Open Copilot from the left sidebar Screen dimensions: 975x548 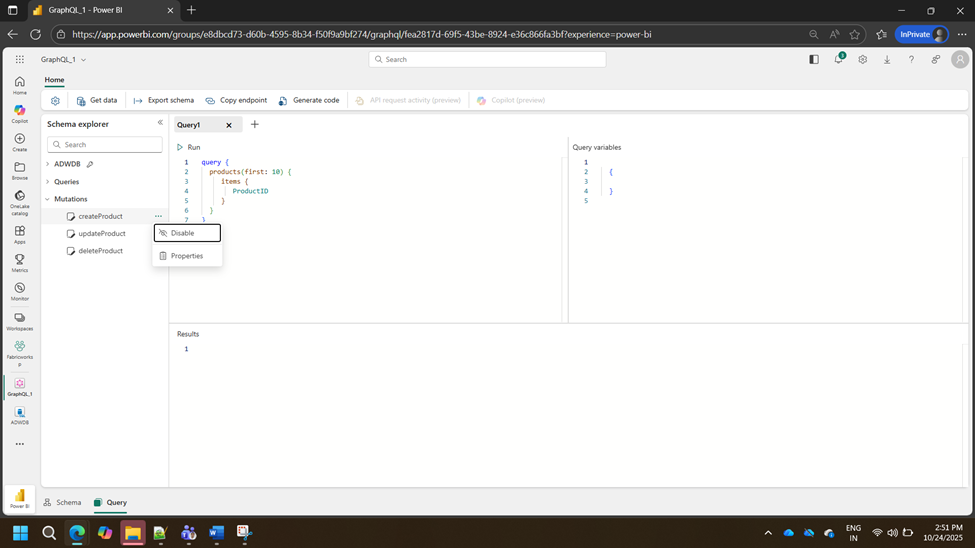(x=19, y=112)
